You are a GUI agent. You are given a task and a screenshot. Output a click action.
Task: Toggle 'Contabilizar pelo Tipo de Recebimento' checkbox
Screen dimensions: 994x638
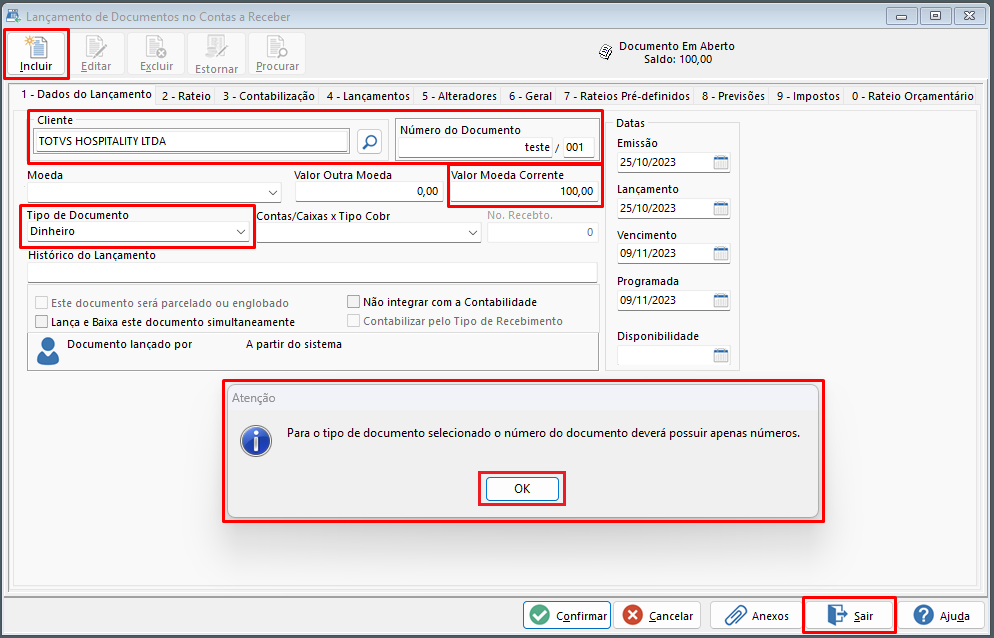[x=353, y=320]
